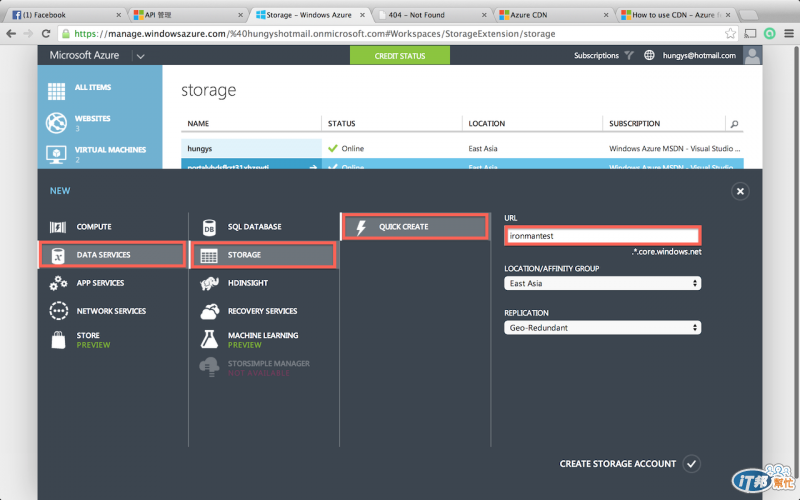Click into URL field containing ironmantest
This screenshot has height=500, width=800.
(x=603, y=236)
